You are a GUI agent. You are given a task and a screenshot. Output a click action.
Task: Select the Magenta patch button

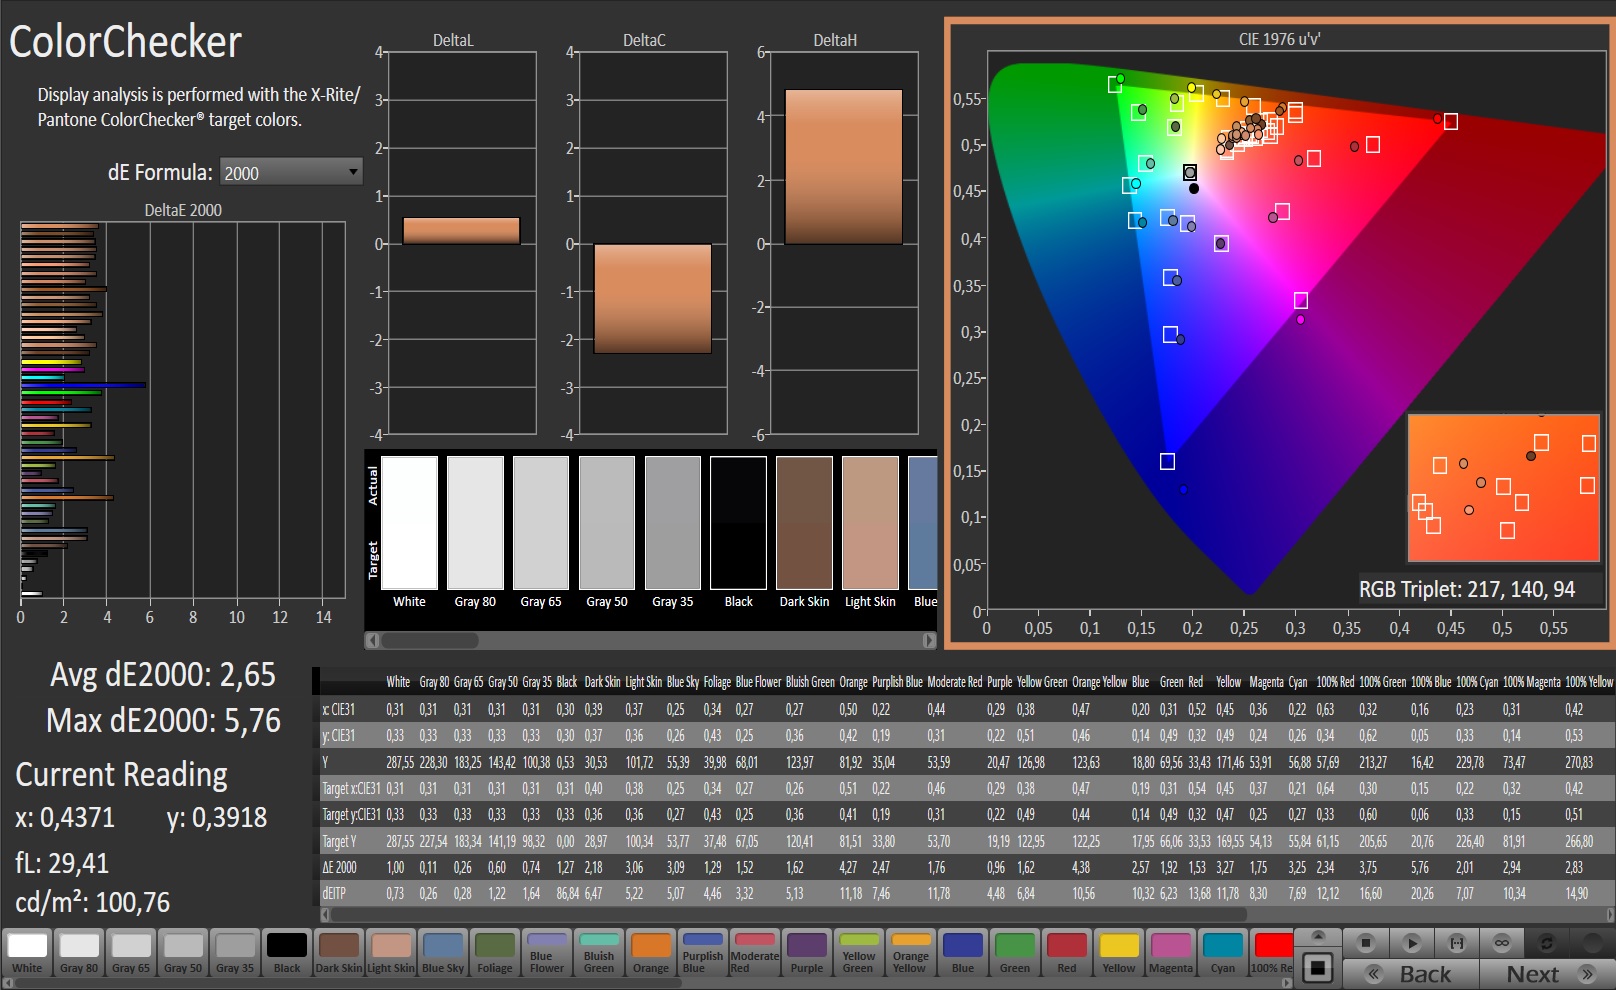coord(1171,953)
